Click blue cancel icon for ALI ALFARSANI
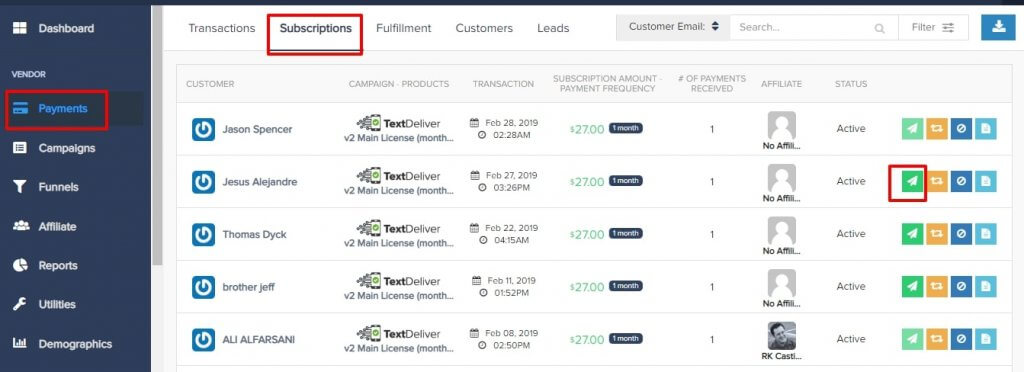Viewport: 1024px width, 372px height. [x=961, y=339]
